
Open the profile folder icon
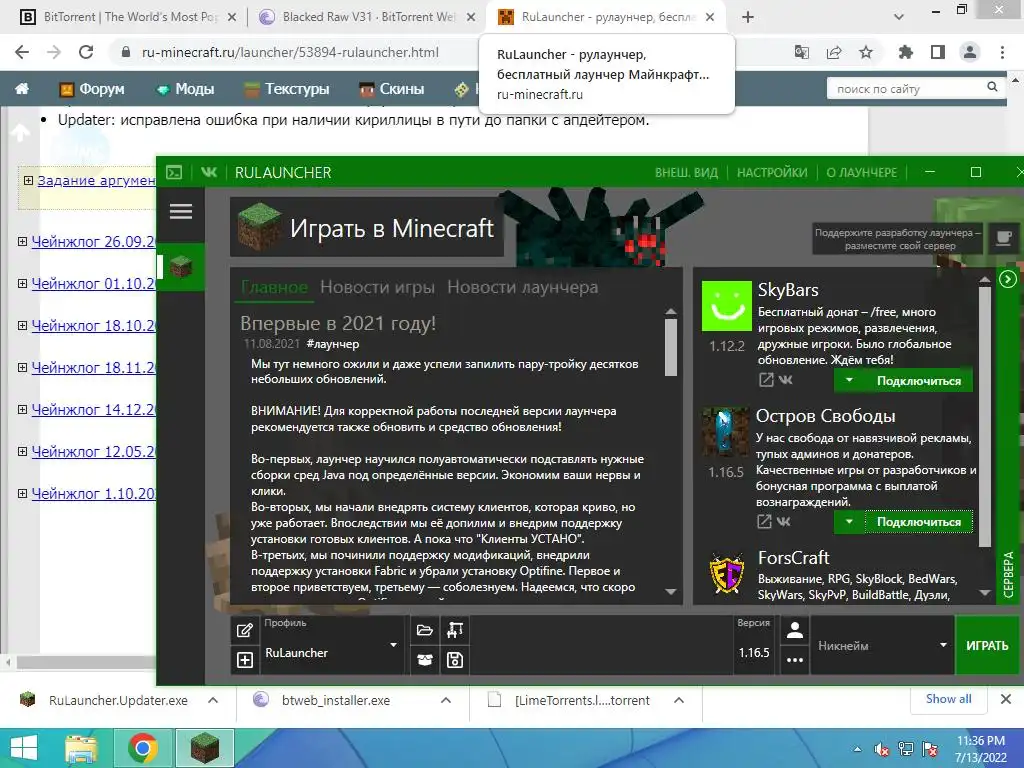tap(424, 630)
